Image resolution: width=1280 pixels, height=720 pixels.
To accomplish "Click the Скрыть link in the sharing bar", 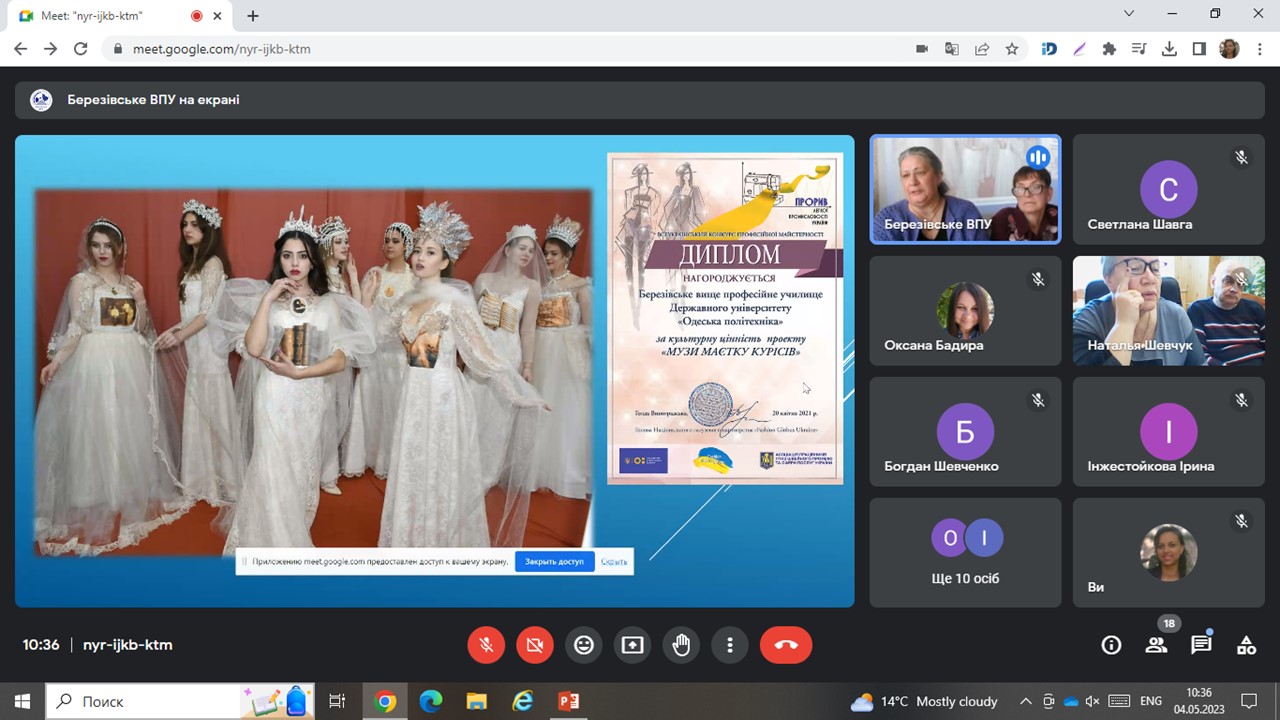I will (614, 562).
